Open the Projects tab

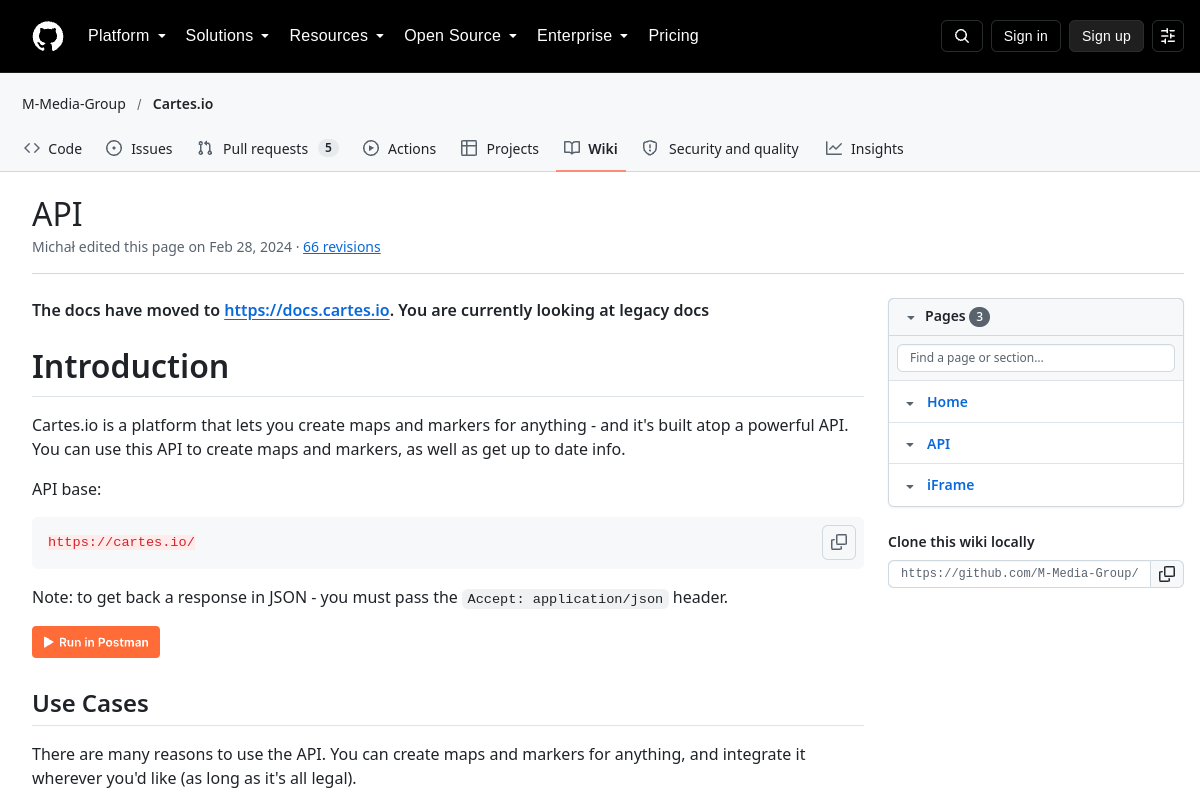[500, 149]
